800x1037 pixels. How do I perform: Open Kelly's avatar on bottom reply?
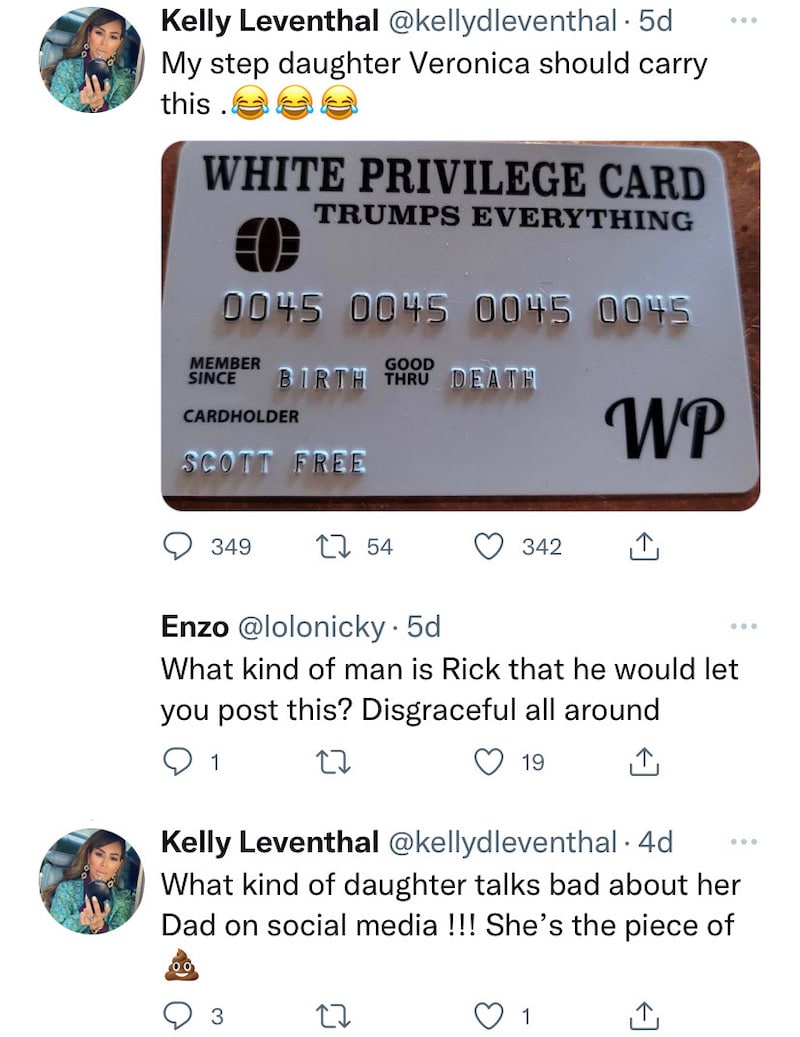click(x=91, y=881)
